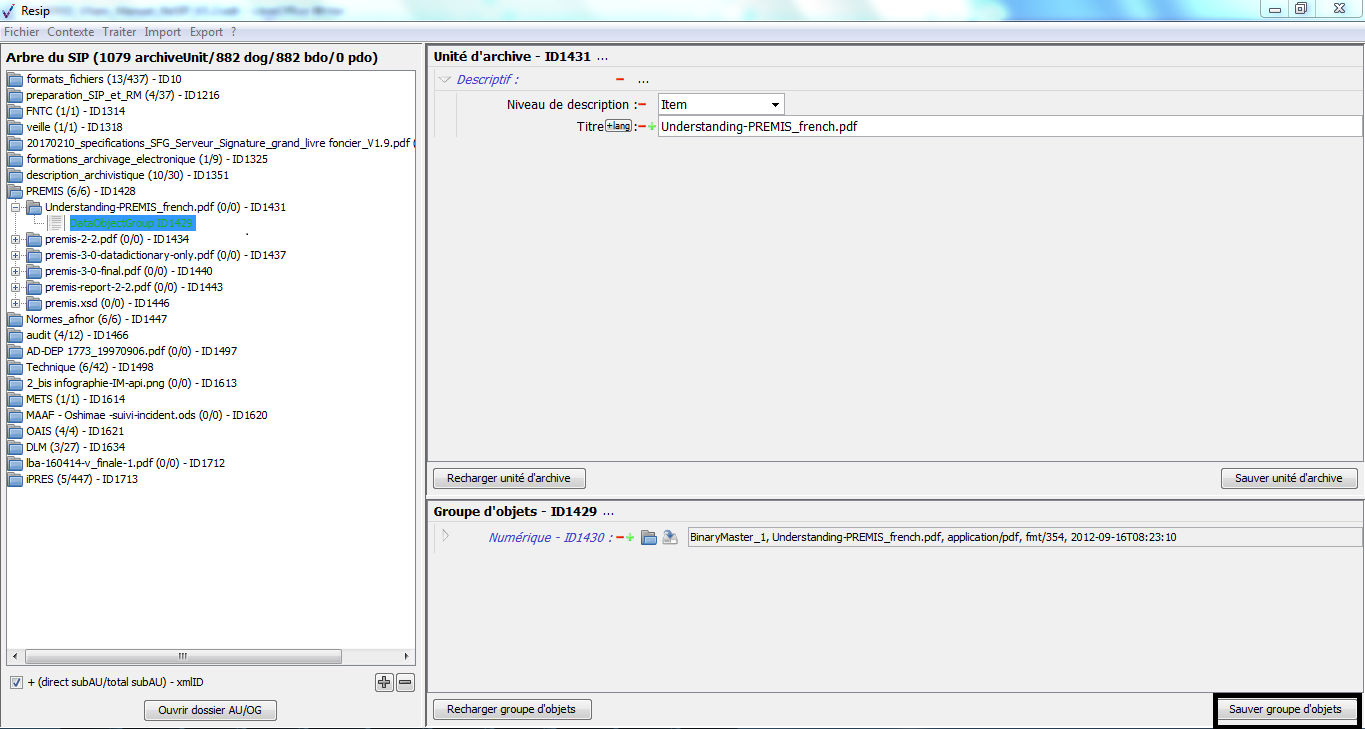This screenshot has width=1365, height=729.
Task: Expand the Numérique ID1430 row
Action: [x=446, y=537]
